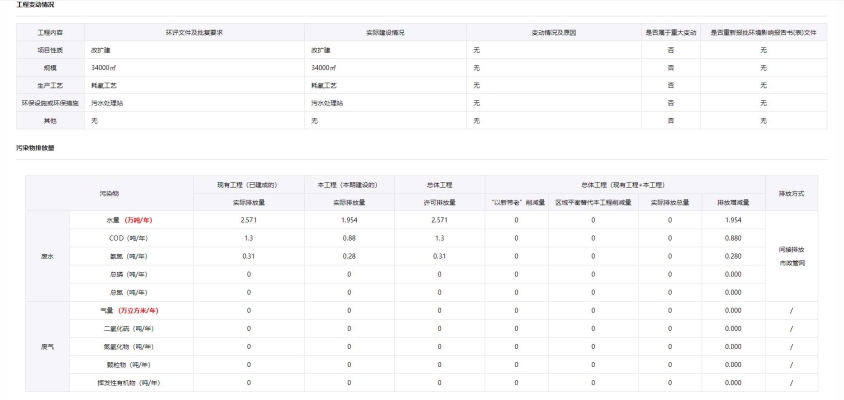Select the 生产工艺 row label

point(50,84)
